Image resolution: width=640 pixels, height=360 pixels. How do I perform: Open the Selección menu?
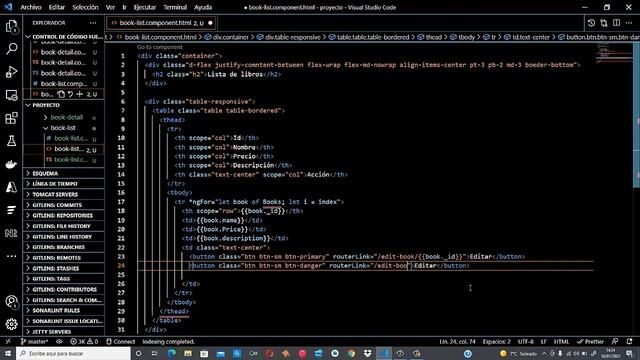[85, 7]
